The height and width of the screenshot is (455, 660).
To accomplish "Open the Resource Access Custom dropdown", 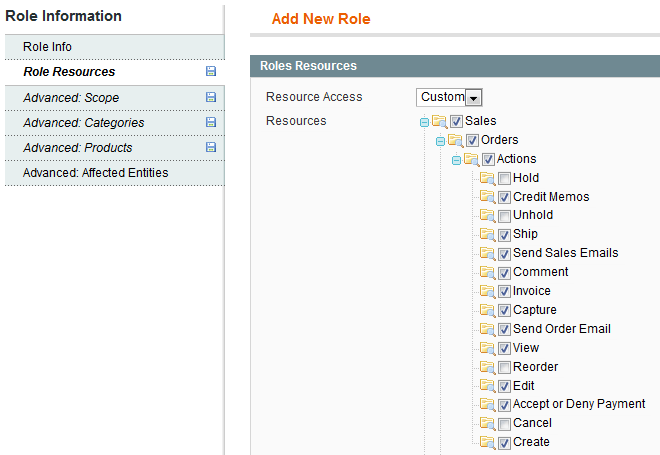I will click(x=449, y=97).
